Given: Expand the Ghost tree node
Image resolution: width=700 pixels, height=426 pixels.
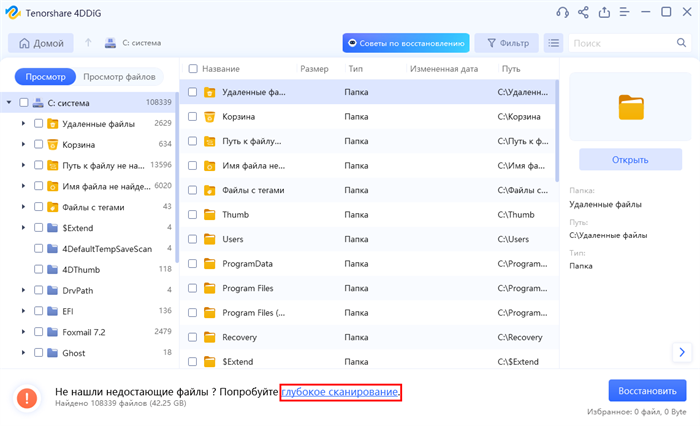Looking at the screenshot, I should 23,353.
